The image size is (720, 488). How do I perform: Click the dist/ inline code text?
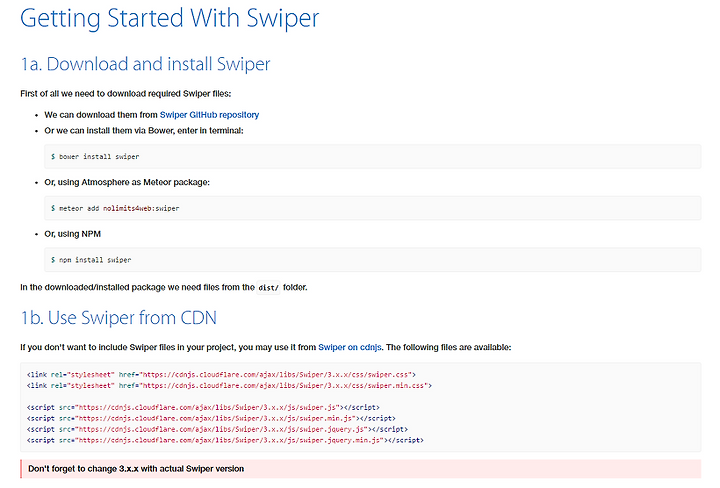268,288
